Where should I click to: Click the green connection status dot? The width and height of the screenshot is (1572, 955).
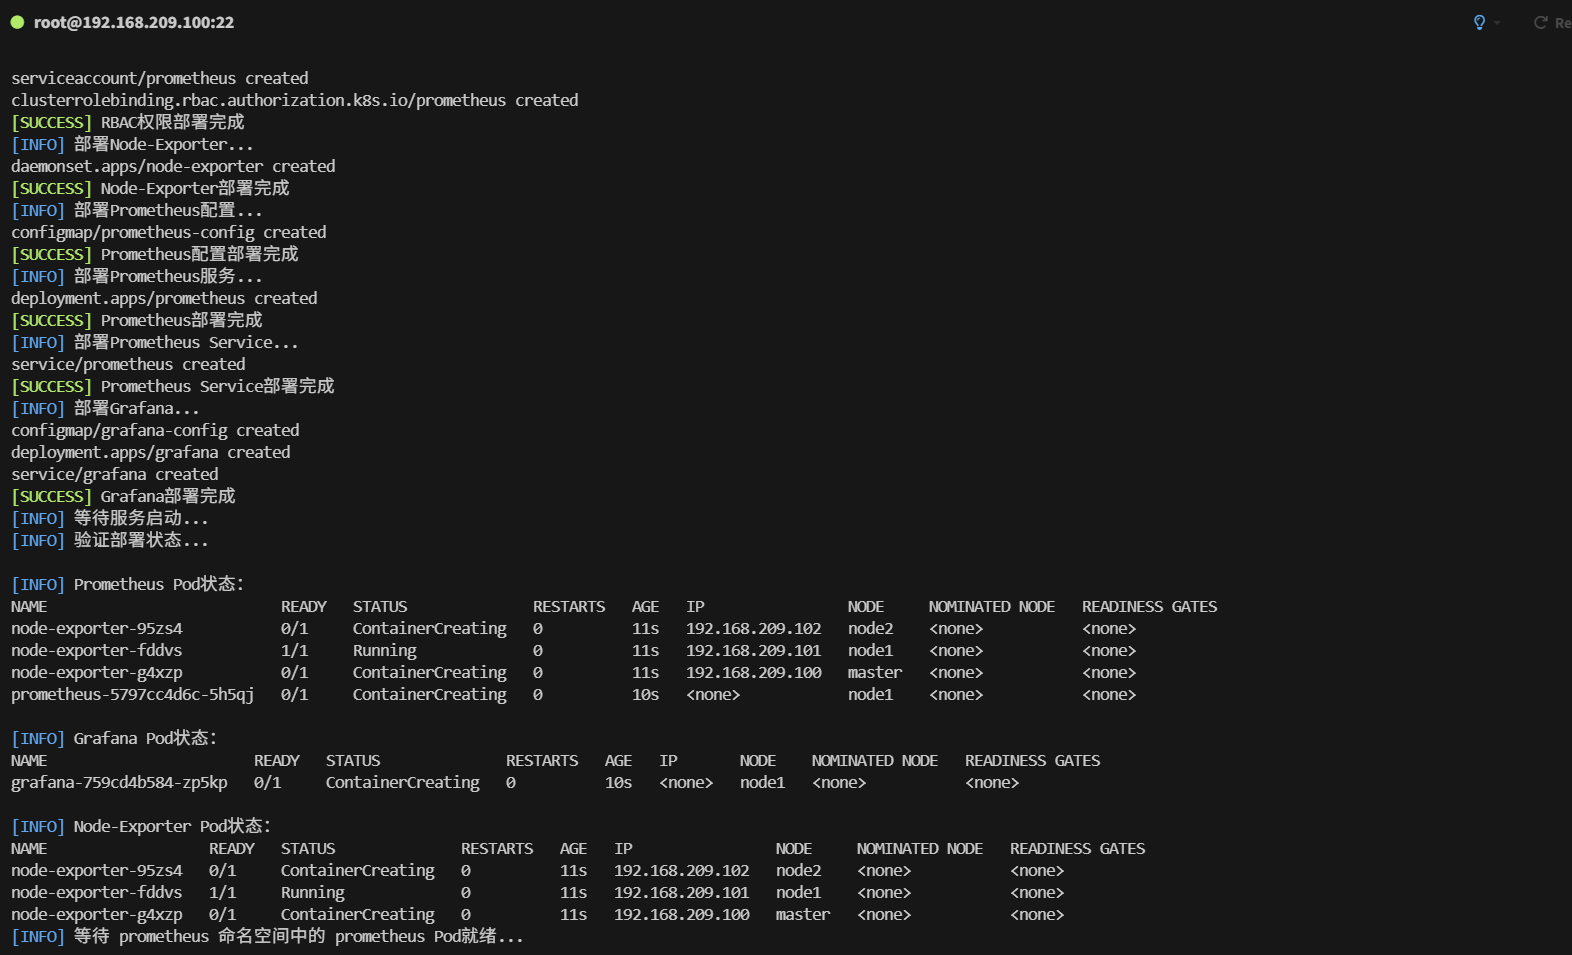(x=17, y=22)
